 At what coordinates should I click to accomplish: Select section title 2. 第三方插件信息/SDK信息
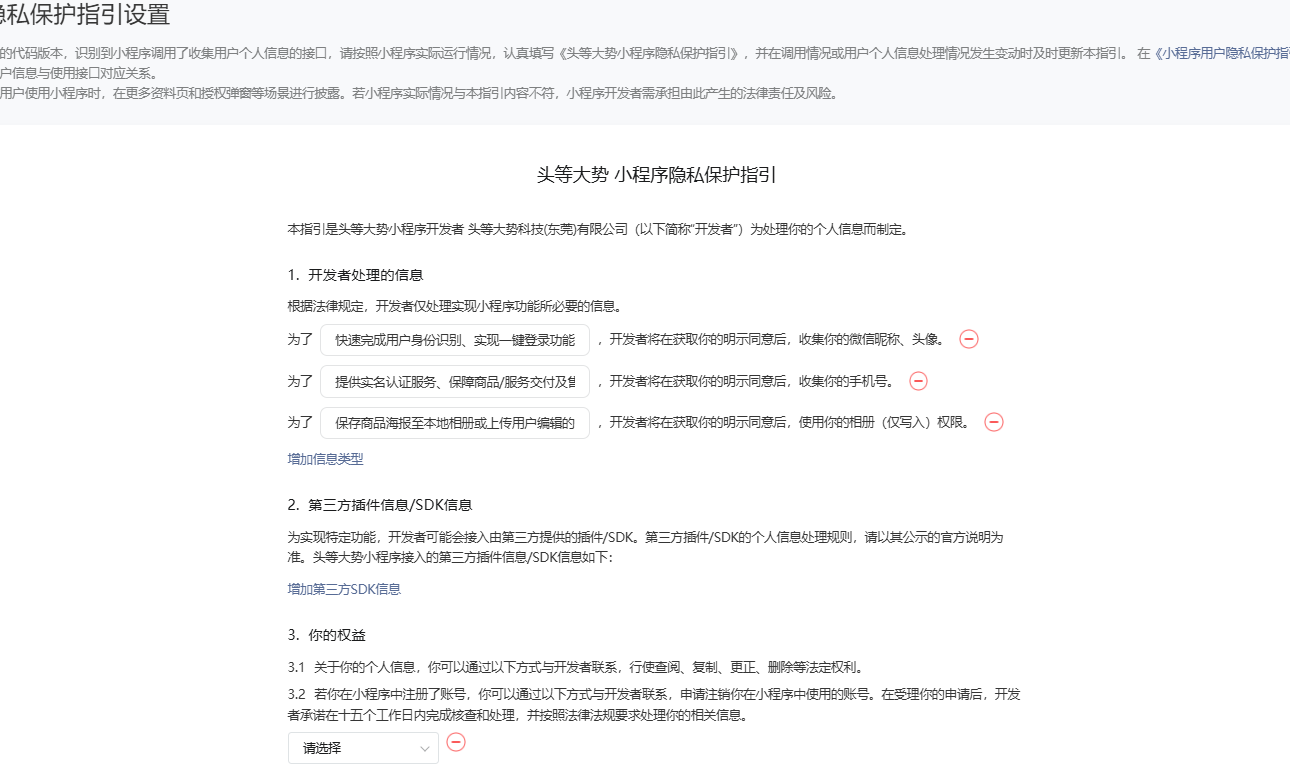[x=380, y=505]
